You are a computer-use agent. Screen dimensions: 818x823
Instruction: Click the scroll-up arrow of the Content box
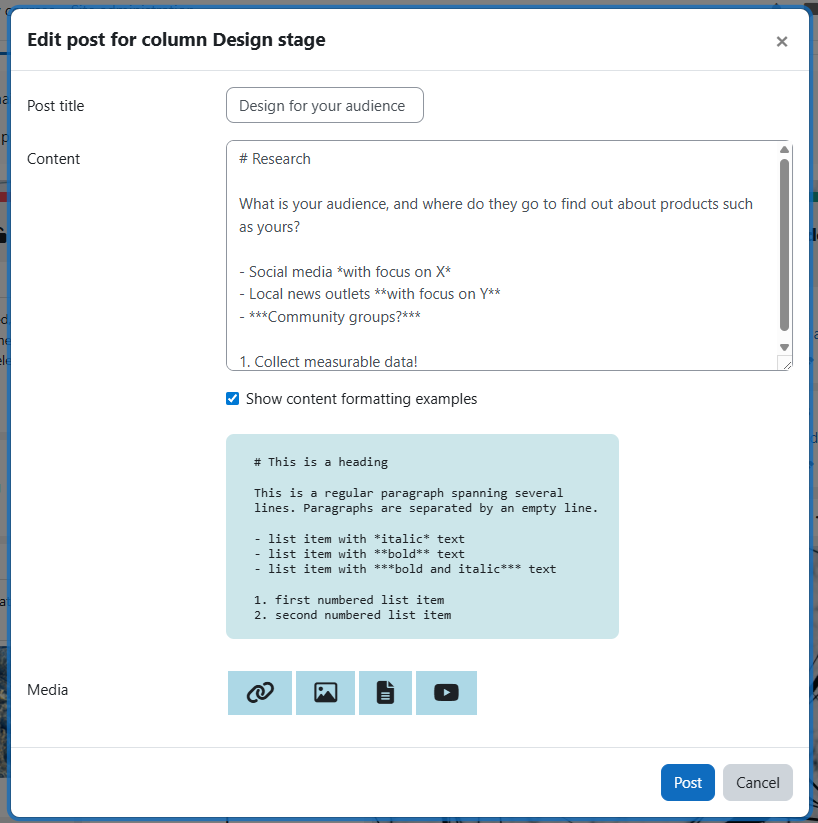pyautogui.click(x=783, y=149)
